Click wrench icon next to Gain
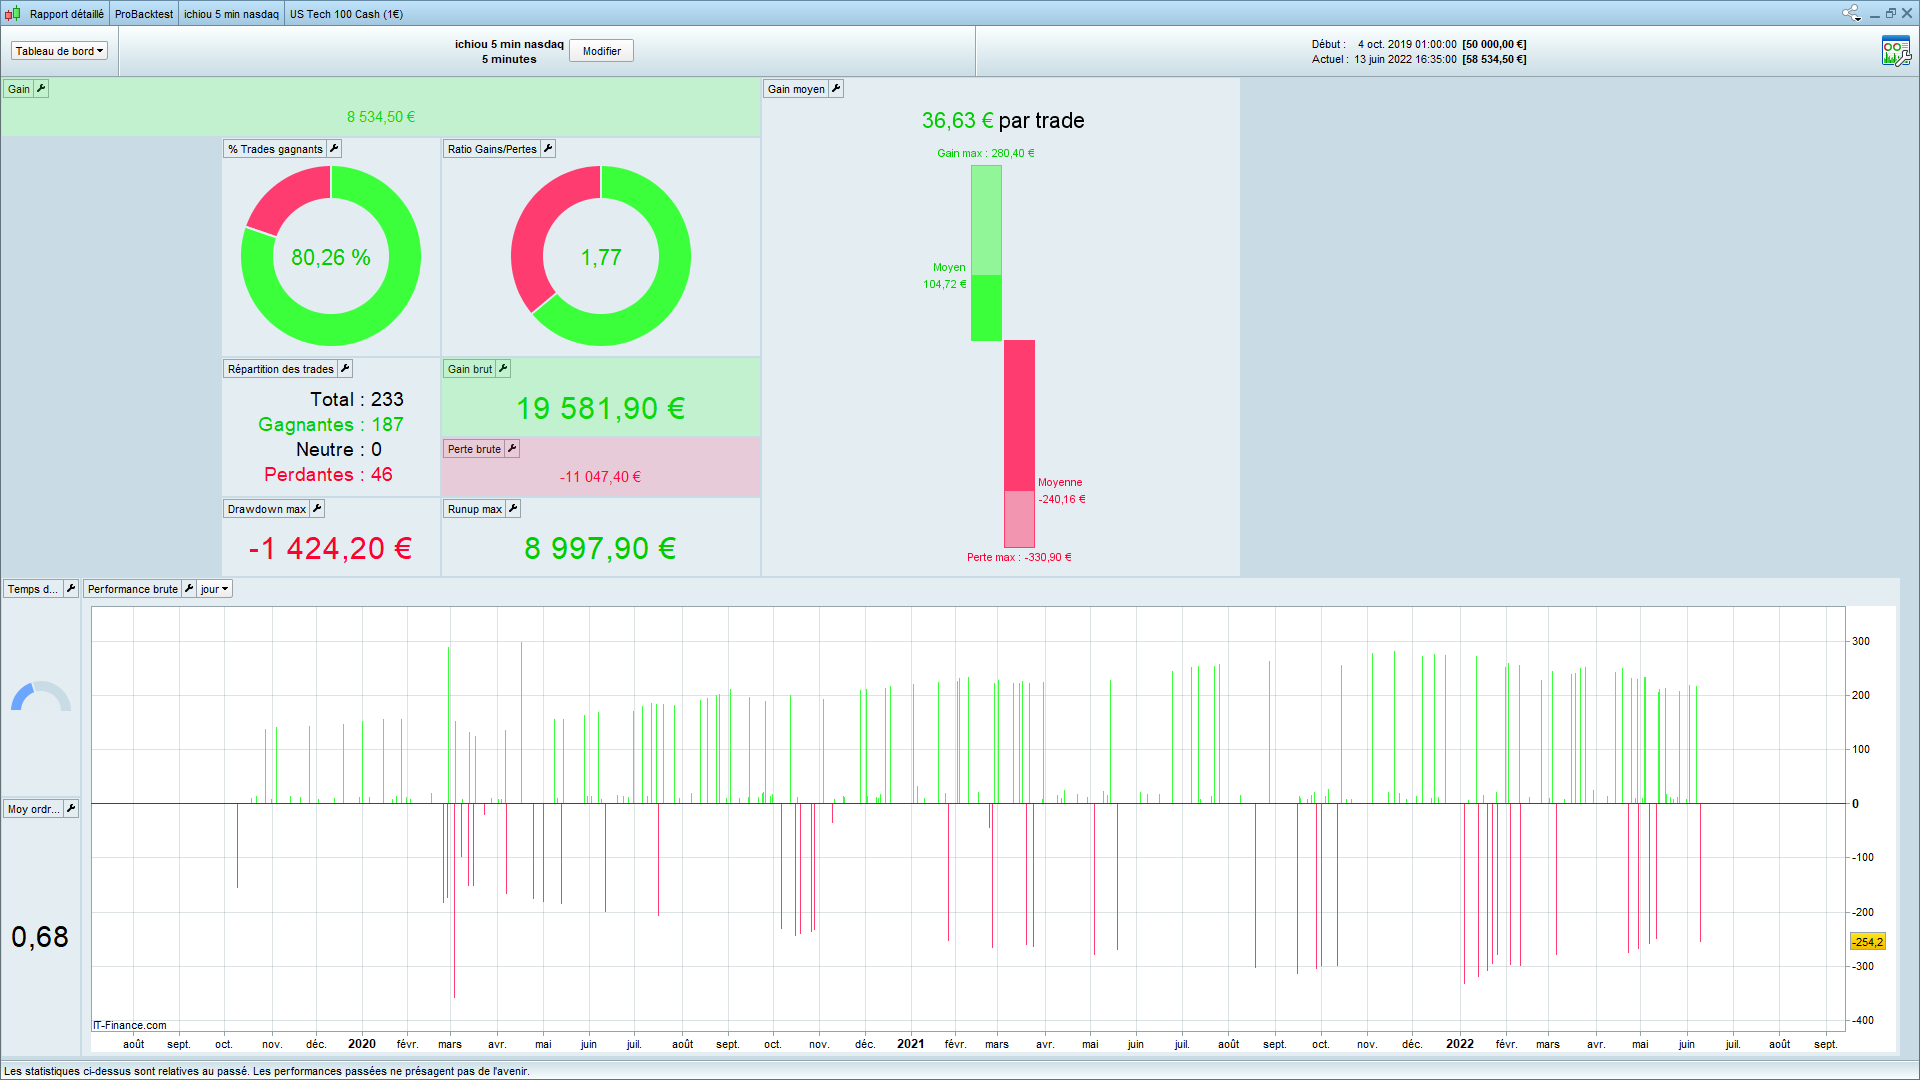Screen dimensions: 1920x1080 coord(41,89)
